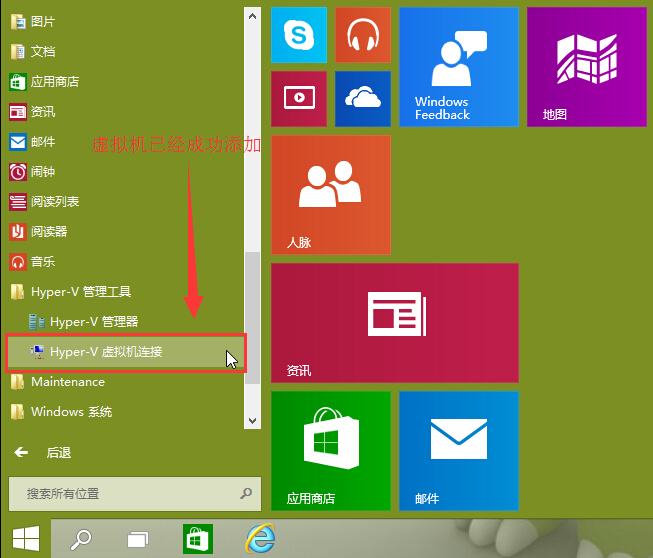Expand the Maintenance folder

tap(67, 382)
